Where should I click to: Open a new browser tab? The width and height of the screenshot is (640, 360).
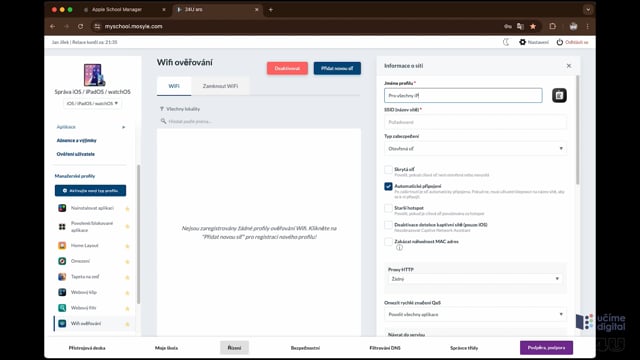point(271,9)
